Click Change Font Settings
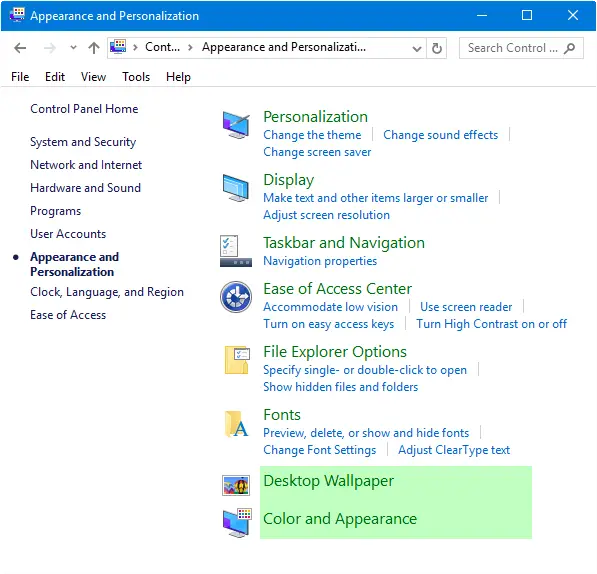This screenshot has height=574, width=597. click(x=320, y=450)
